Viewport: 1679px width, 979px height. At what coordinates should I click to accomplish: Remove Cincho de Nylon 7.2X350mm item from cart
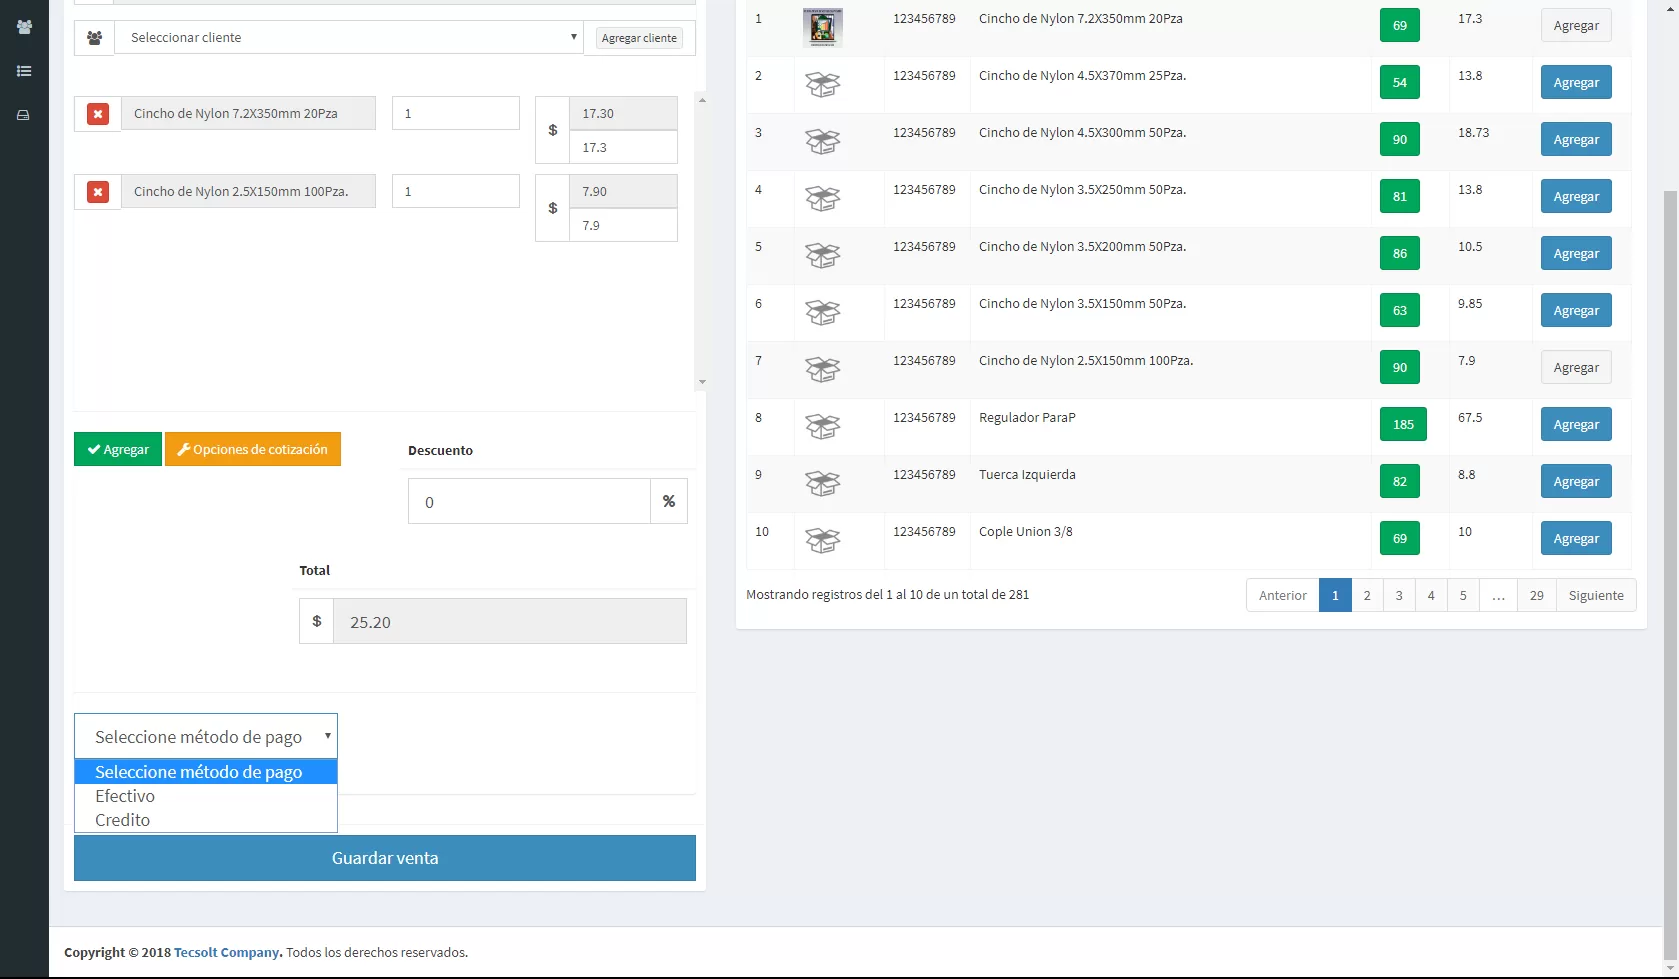pos(98,114)
